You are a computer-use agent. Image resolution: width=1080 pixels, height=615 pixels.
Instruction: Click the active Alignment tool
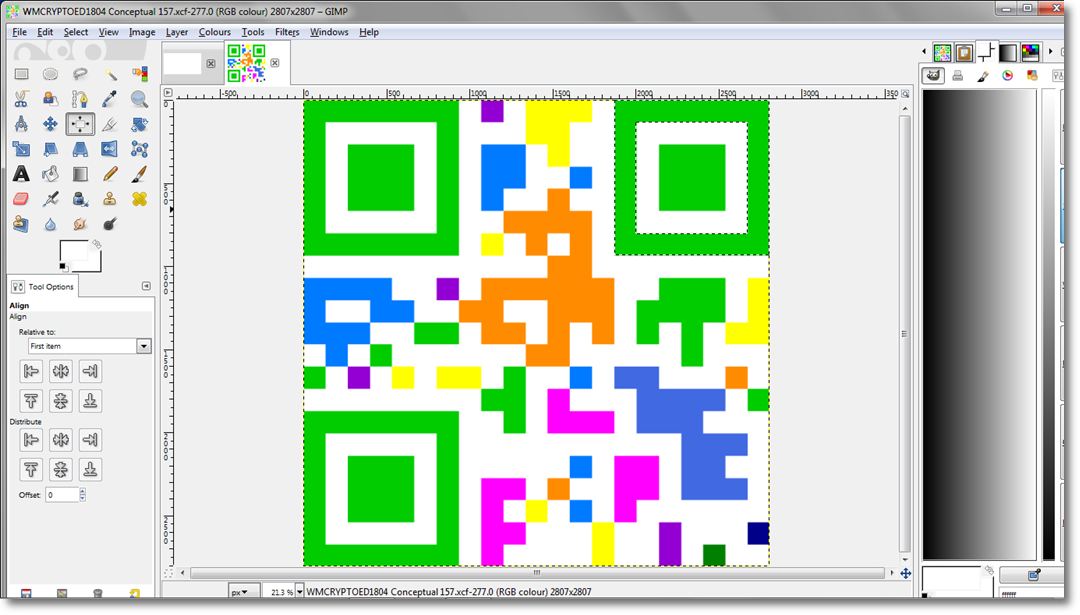(80, 124)
